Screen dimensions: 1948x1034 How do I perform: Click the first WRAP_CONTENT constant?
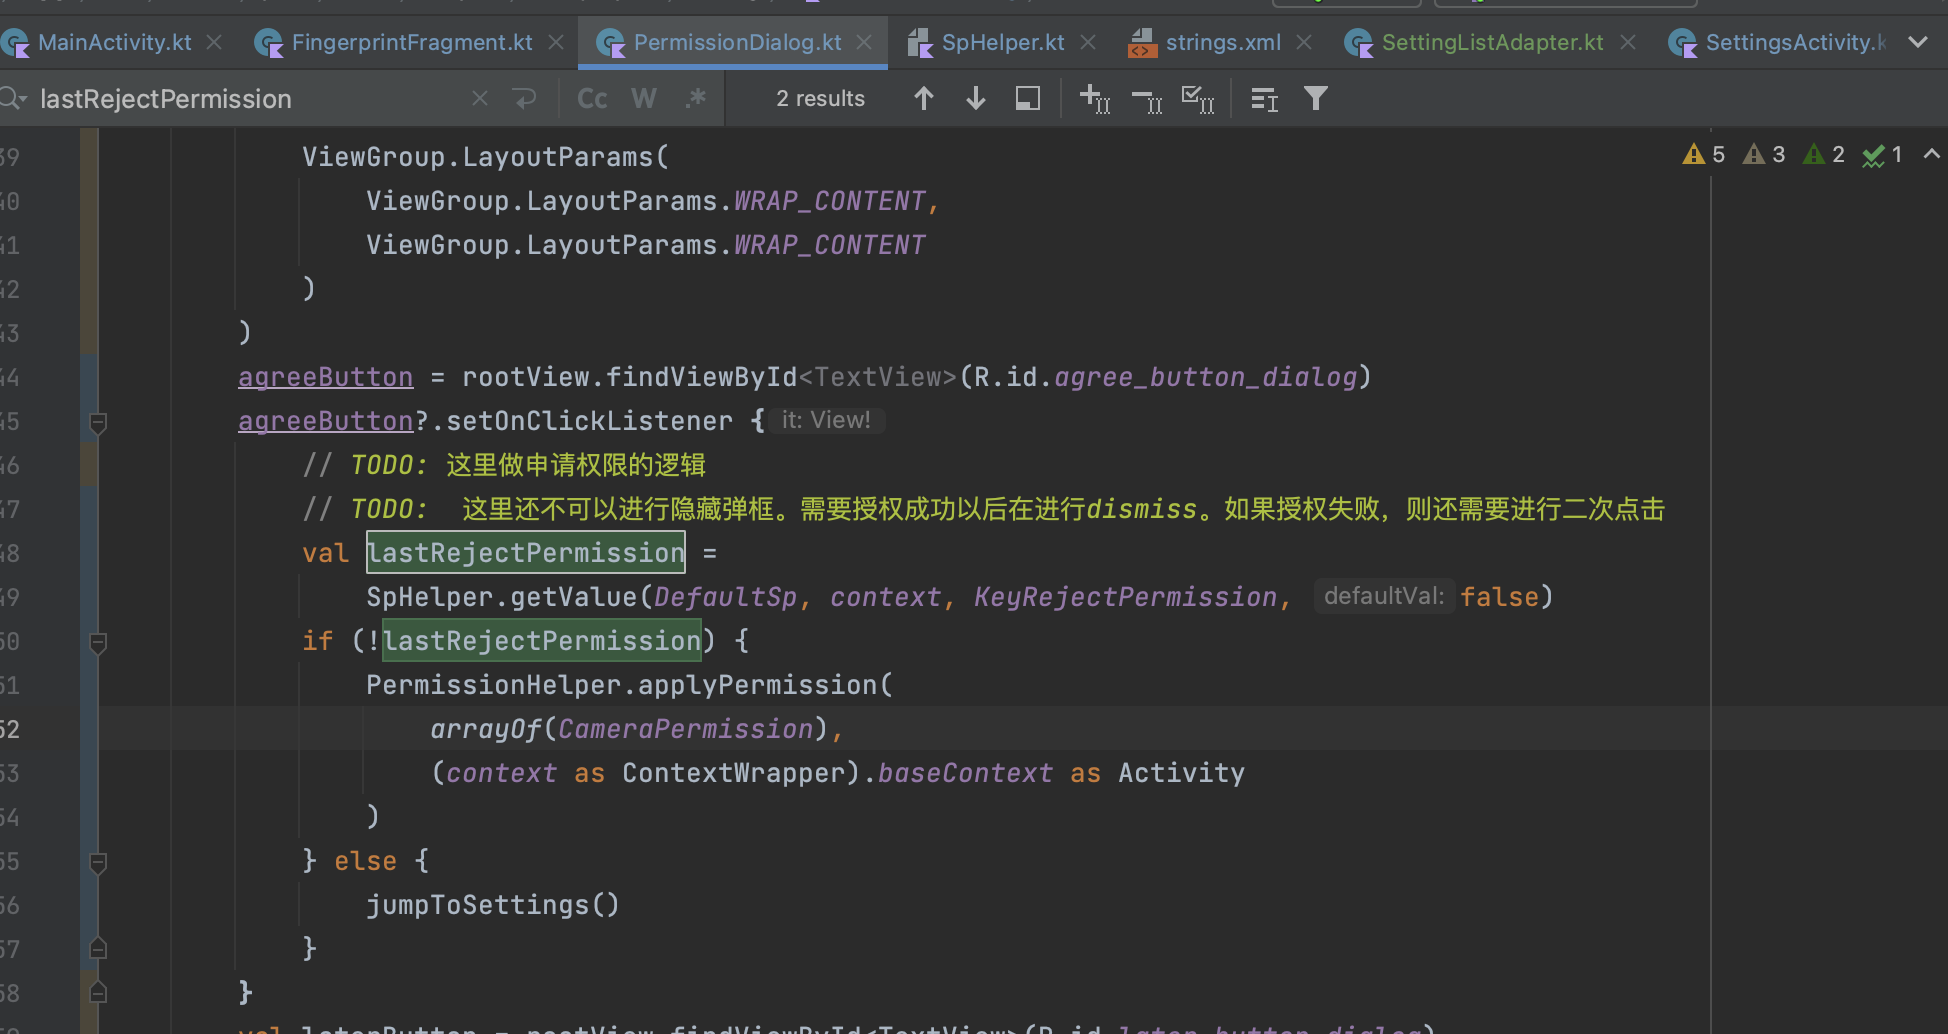[x=830, y=201]
